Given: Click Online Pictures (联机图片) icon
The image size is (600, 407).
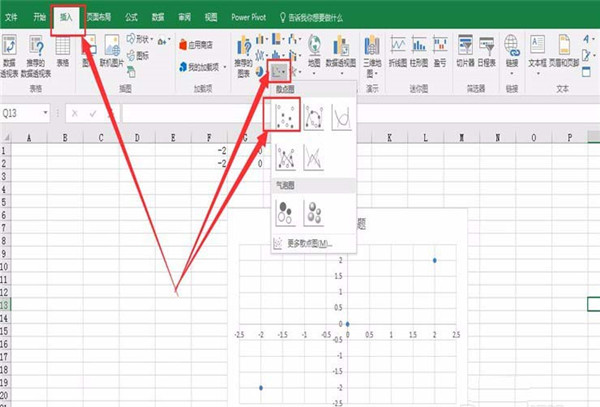Looking at the screenshot, I should tap(112, 46).
